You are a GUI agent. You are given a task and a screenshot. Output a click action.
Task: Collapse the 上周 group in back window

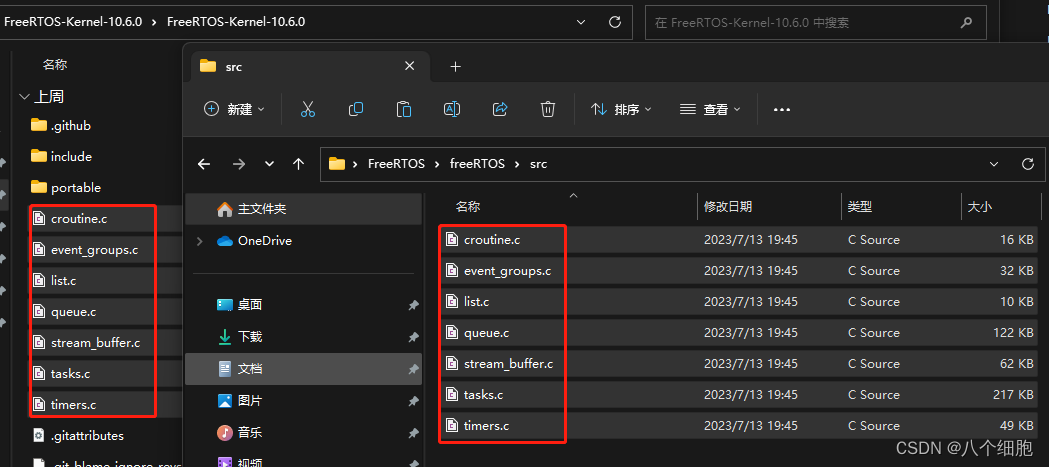click(25, 97)
